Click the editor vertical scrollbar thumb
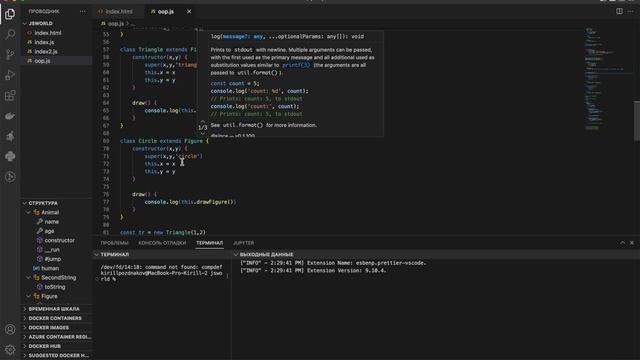640x360 pixels. pyautogui.click(x=637, y=121)
